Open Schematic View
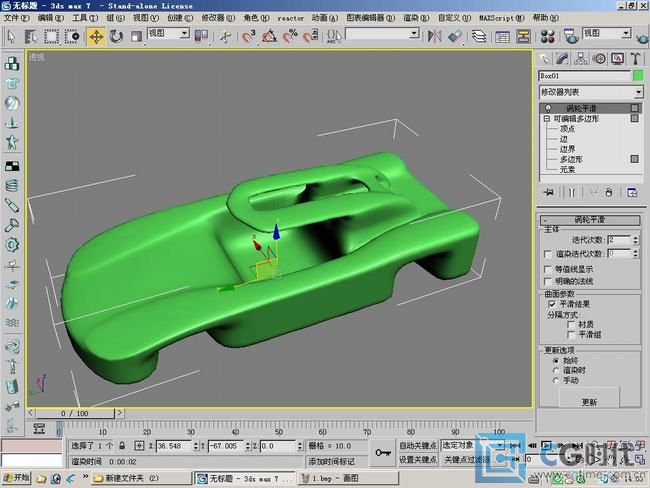Viewport: 650px width, 488px height. point(523,36)
